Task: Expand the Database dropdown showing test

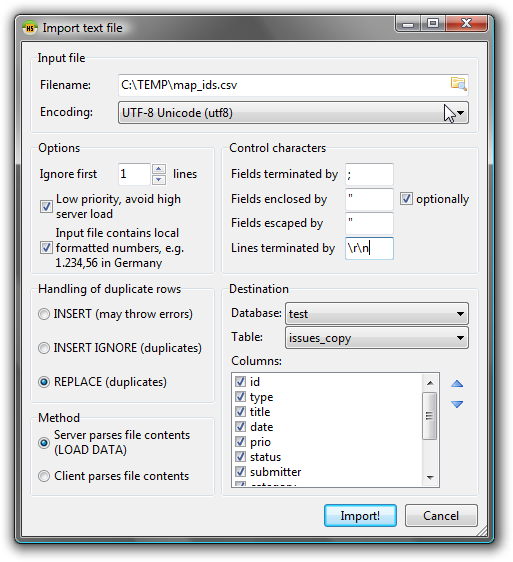Action: 377,314
